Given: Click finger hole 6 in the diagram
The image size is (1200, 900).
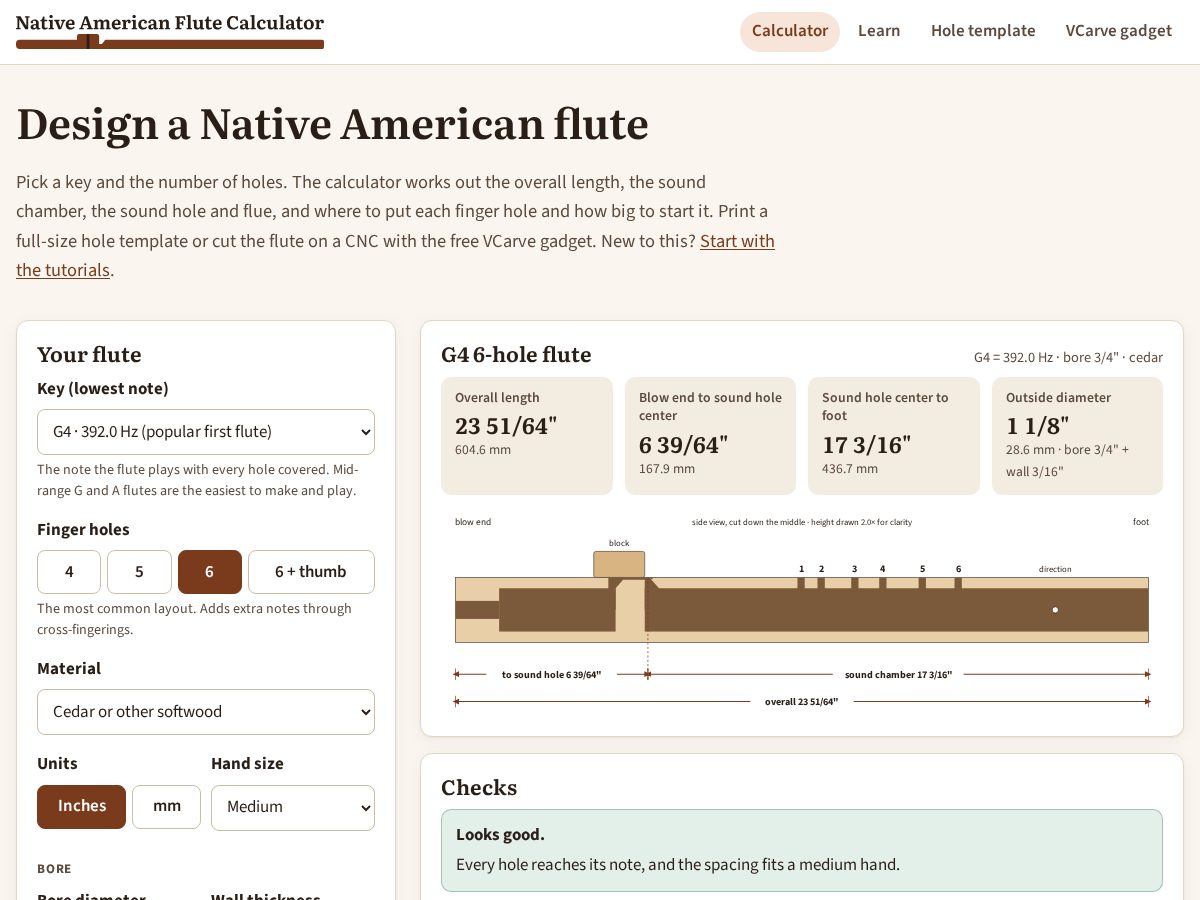Looking at the screenshot, I should (958, 583).
